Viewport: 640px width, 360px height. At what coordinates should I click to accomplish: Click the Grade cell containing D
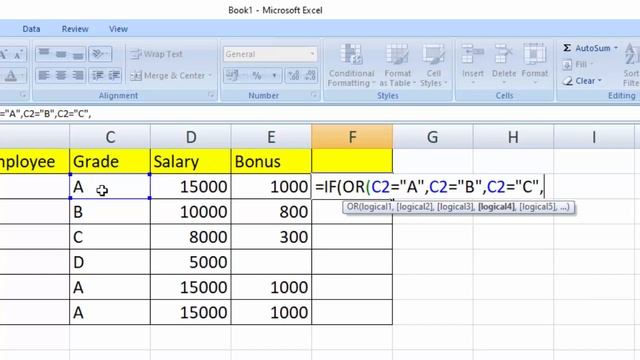click(110, 262)
